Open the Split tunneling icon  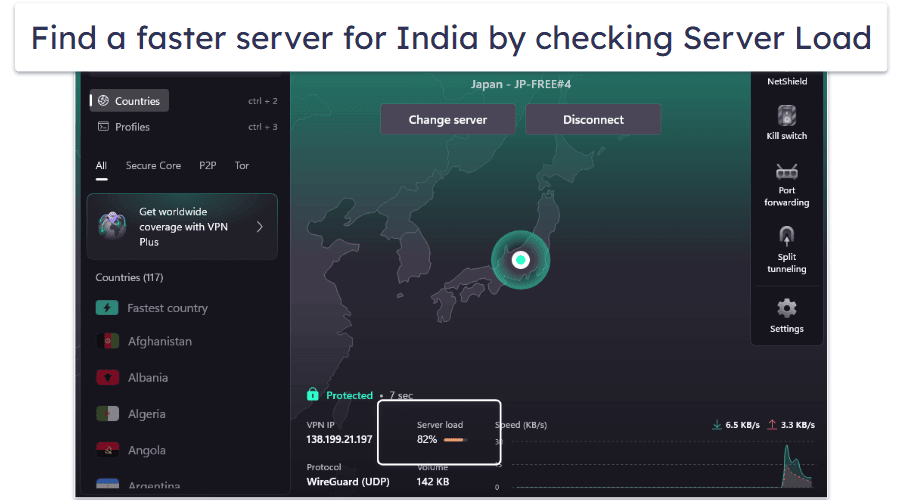click(x=787, y=236)
